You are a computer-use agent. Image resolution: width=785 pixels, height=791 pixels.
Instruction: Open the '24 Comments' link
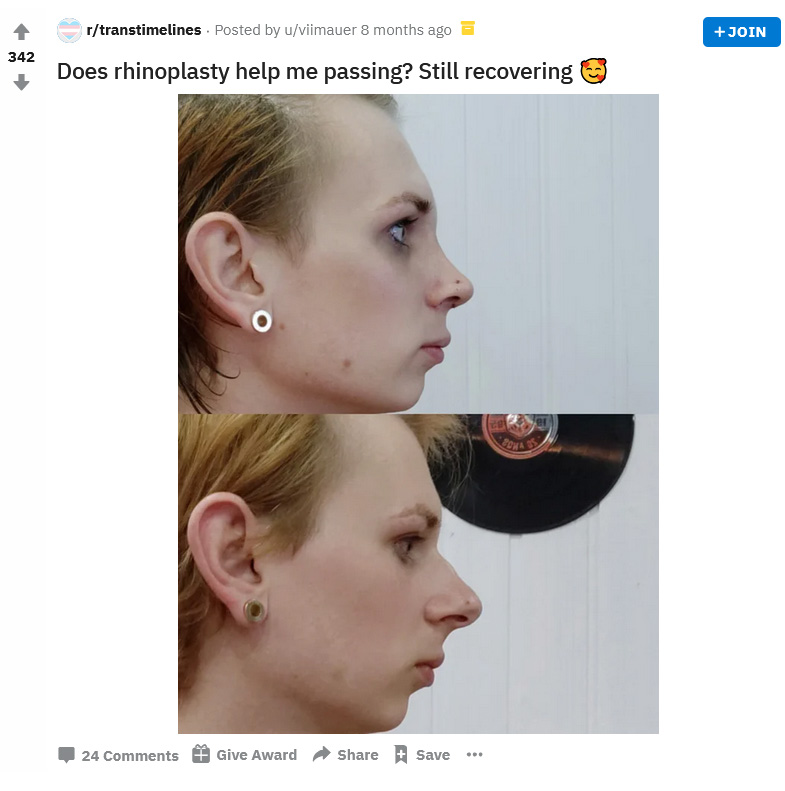[x=130, y=755]
